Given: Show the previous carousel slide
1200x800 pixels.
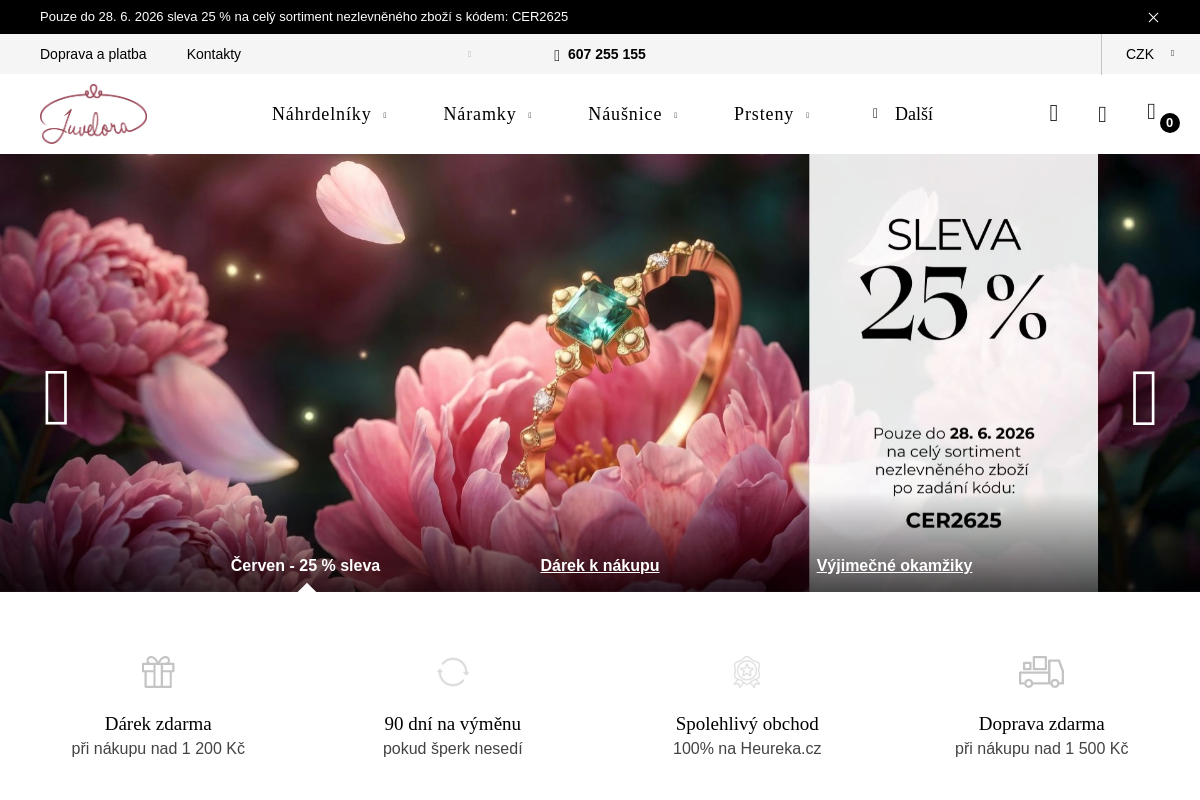Looking at the screenshot, I should click(57, 398).
